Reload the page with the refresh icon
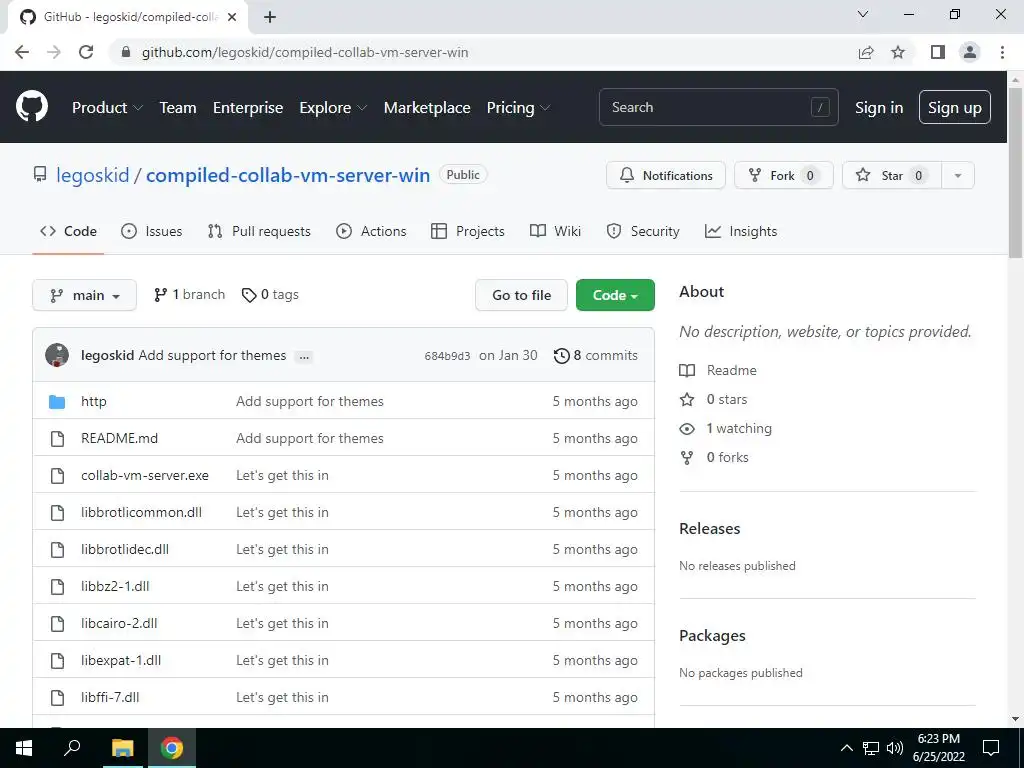The height and width of the screenshot is (768, 1024). tap(86, 52)
